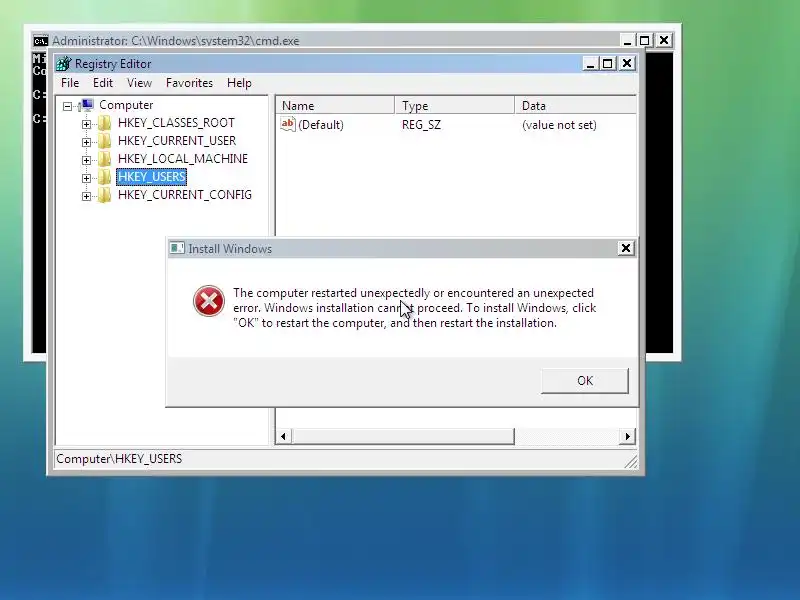Click the HKEY_CURRENT_USER folder icon

tap(105, 141)
